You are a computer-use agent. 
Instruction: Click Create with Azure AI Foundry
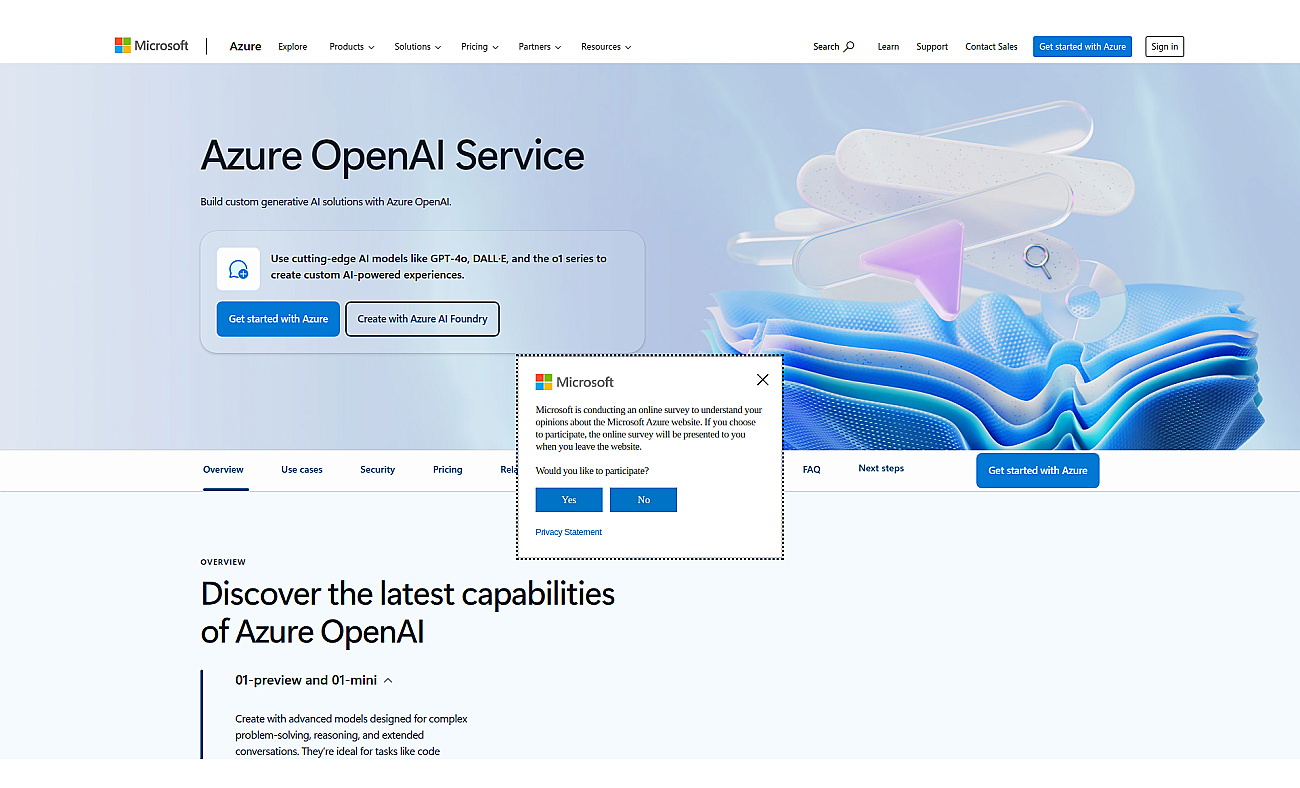(x=422, y=319)
